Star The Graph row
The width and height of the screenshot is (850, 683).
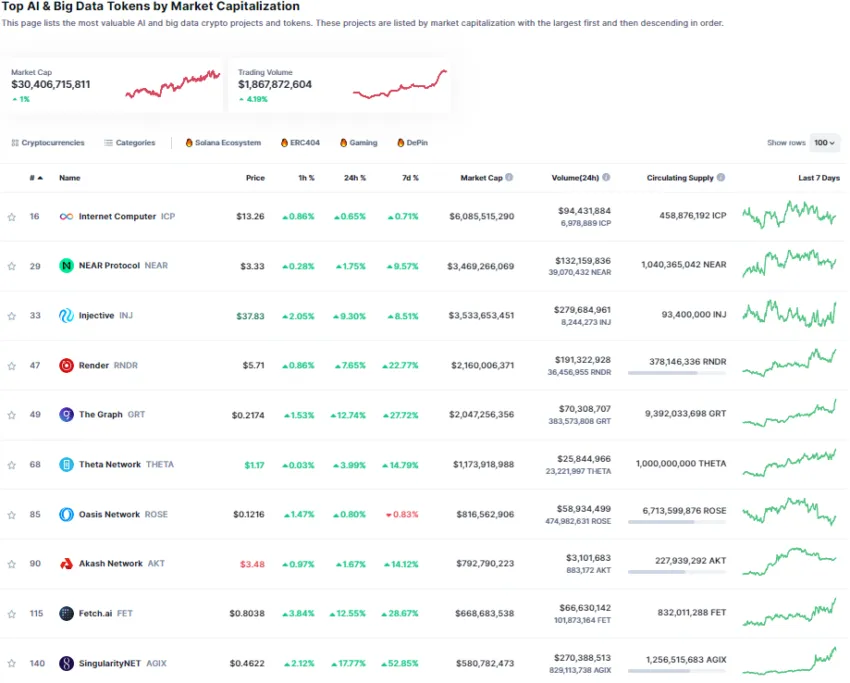pyautogui.click(x=11, y=415)
